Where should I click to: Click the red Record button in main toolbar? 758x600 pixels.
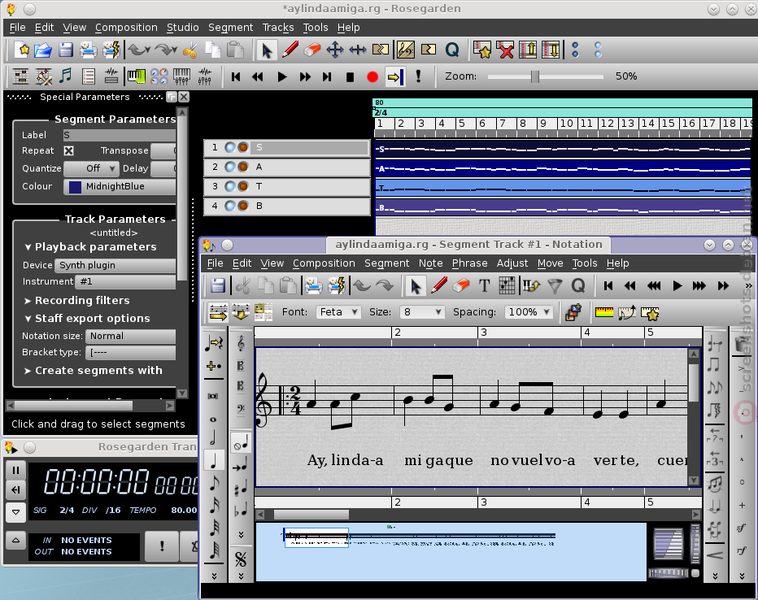pyautogui.click(x=372, y=77)
